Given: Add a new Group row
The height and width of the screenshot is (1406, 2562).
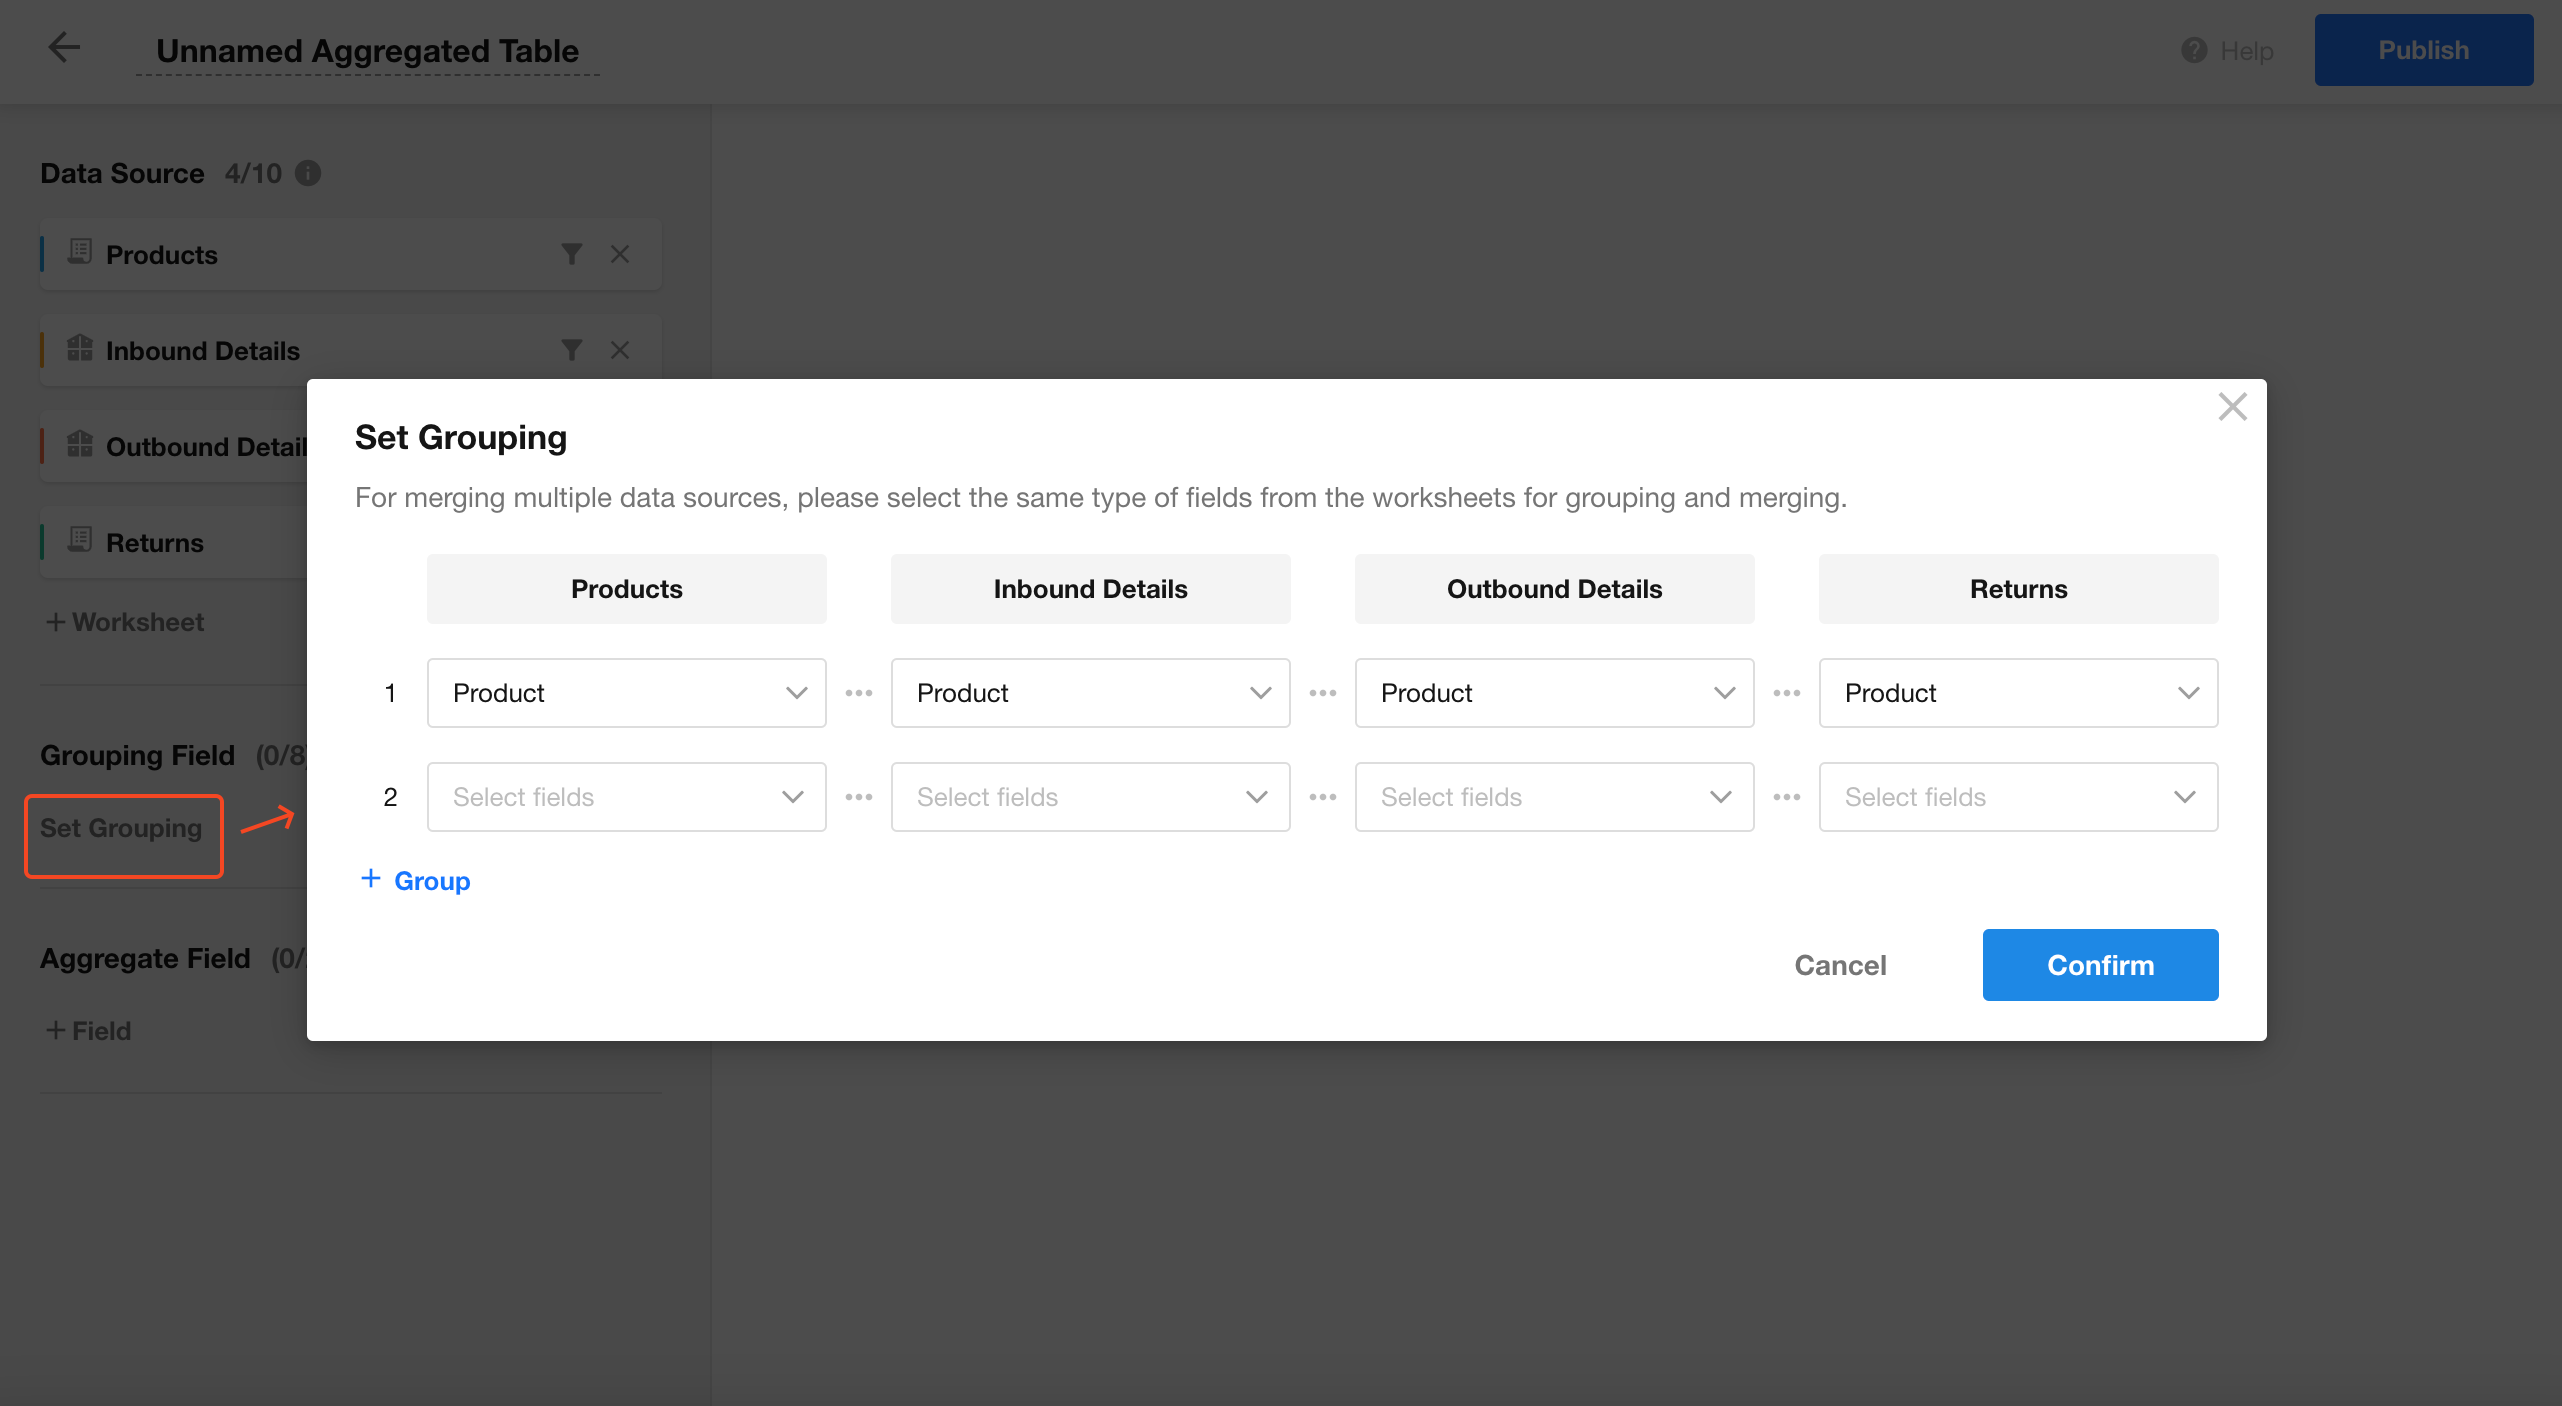Looking at the screenshot, I should 415,880.
